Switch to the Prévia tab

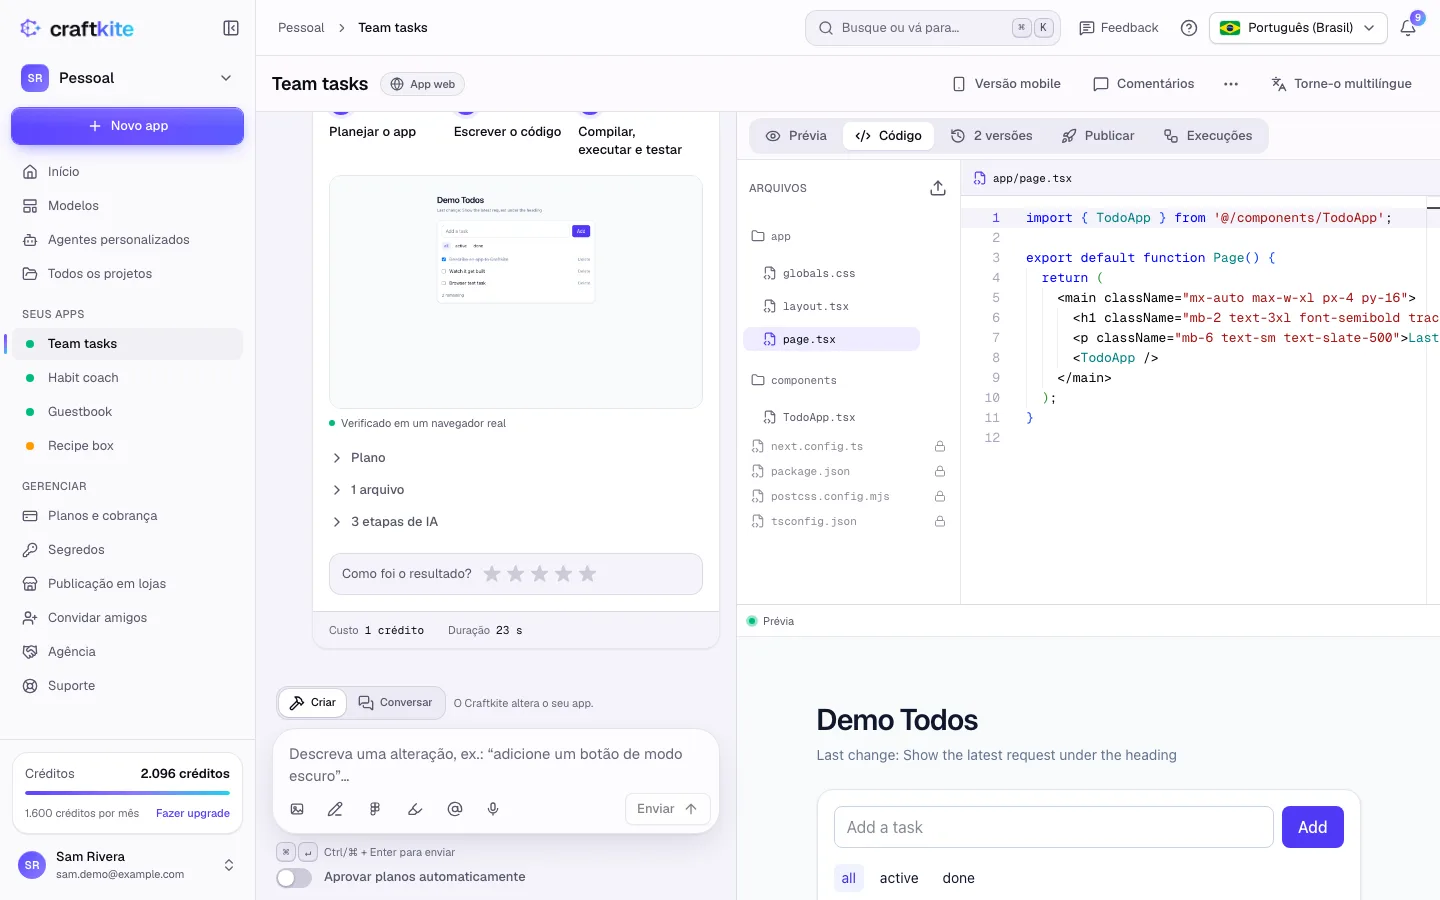(796, 136)
